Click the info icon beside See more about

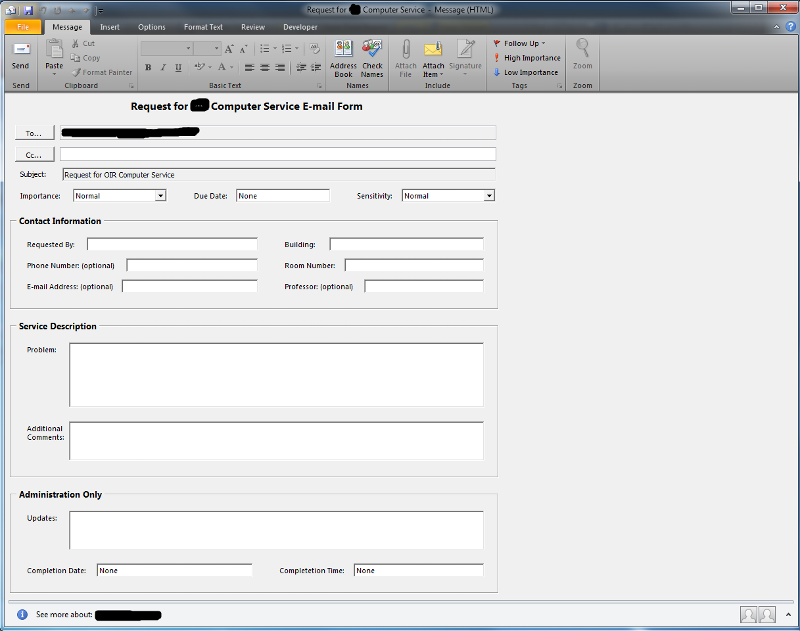pos(22,614)
